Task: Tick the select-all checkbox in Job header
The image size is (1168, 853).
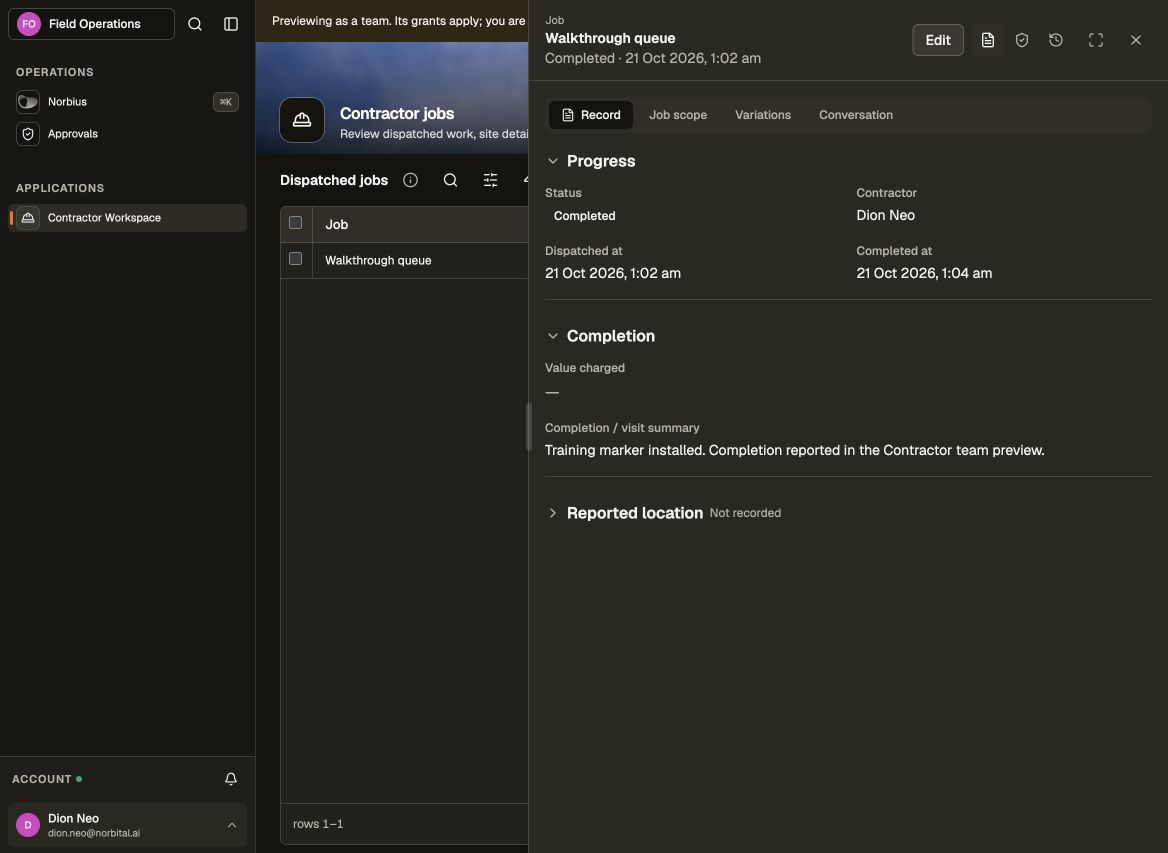Action: pyautogui.click(x=296, y=223)
